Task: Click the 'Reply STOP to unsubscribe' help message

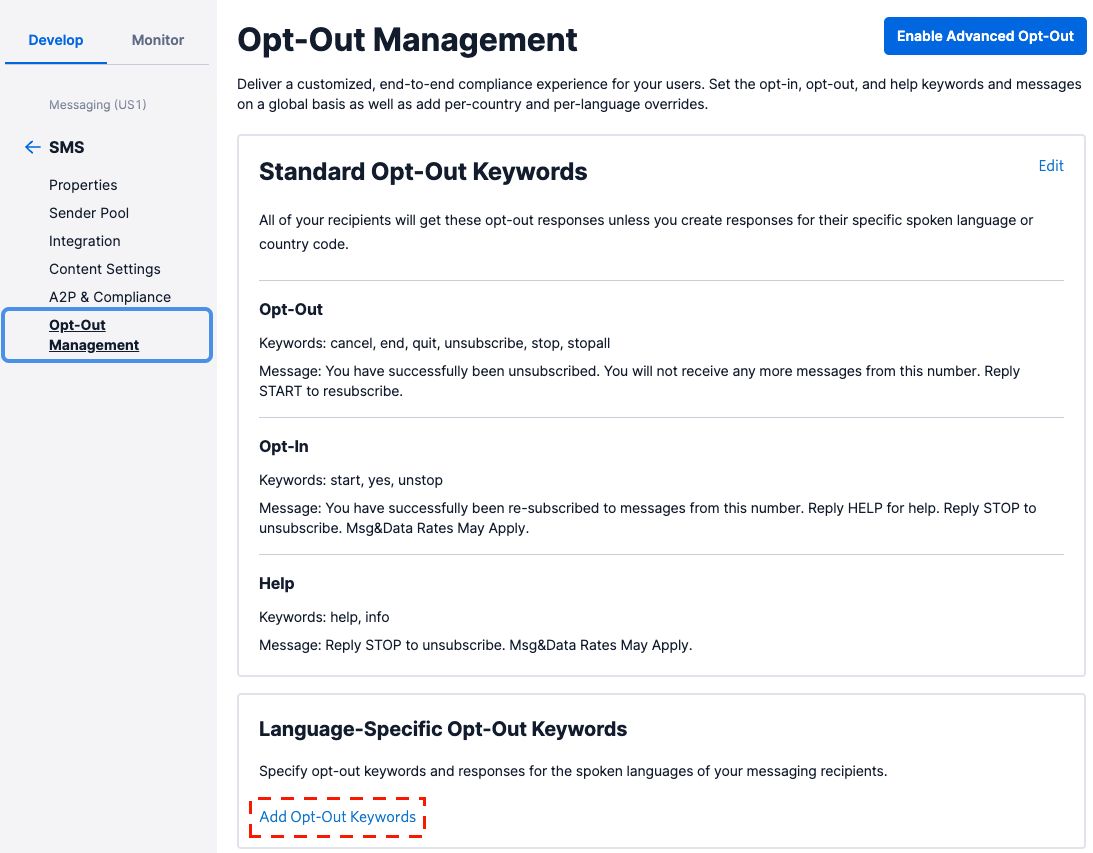Action: pyautogui.click(x=475, y=645)
